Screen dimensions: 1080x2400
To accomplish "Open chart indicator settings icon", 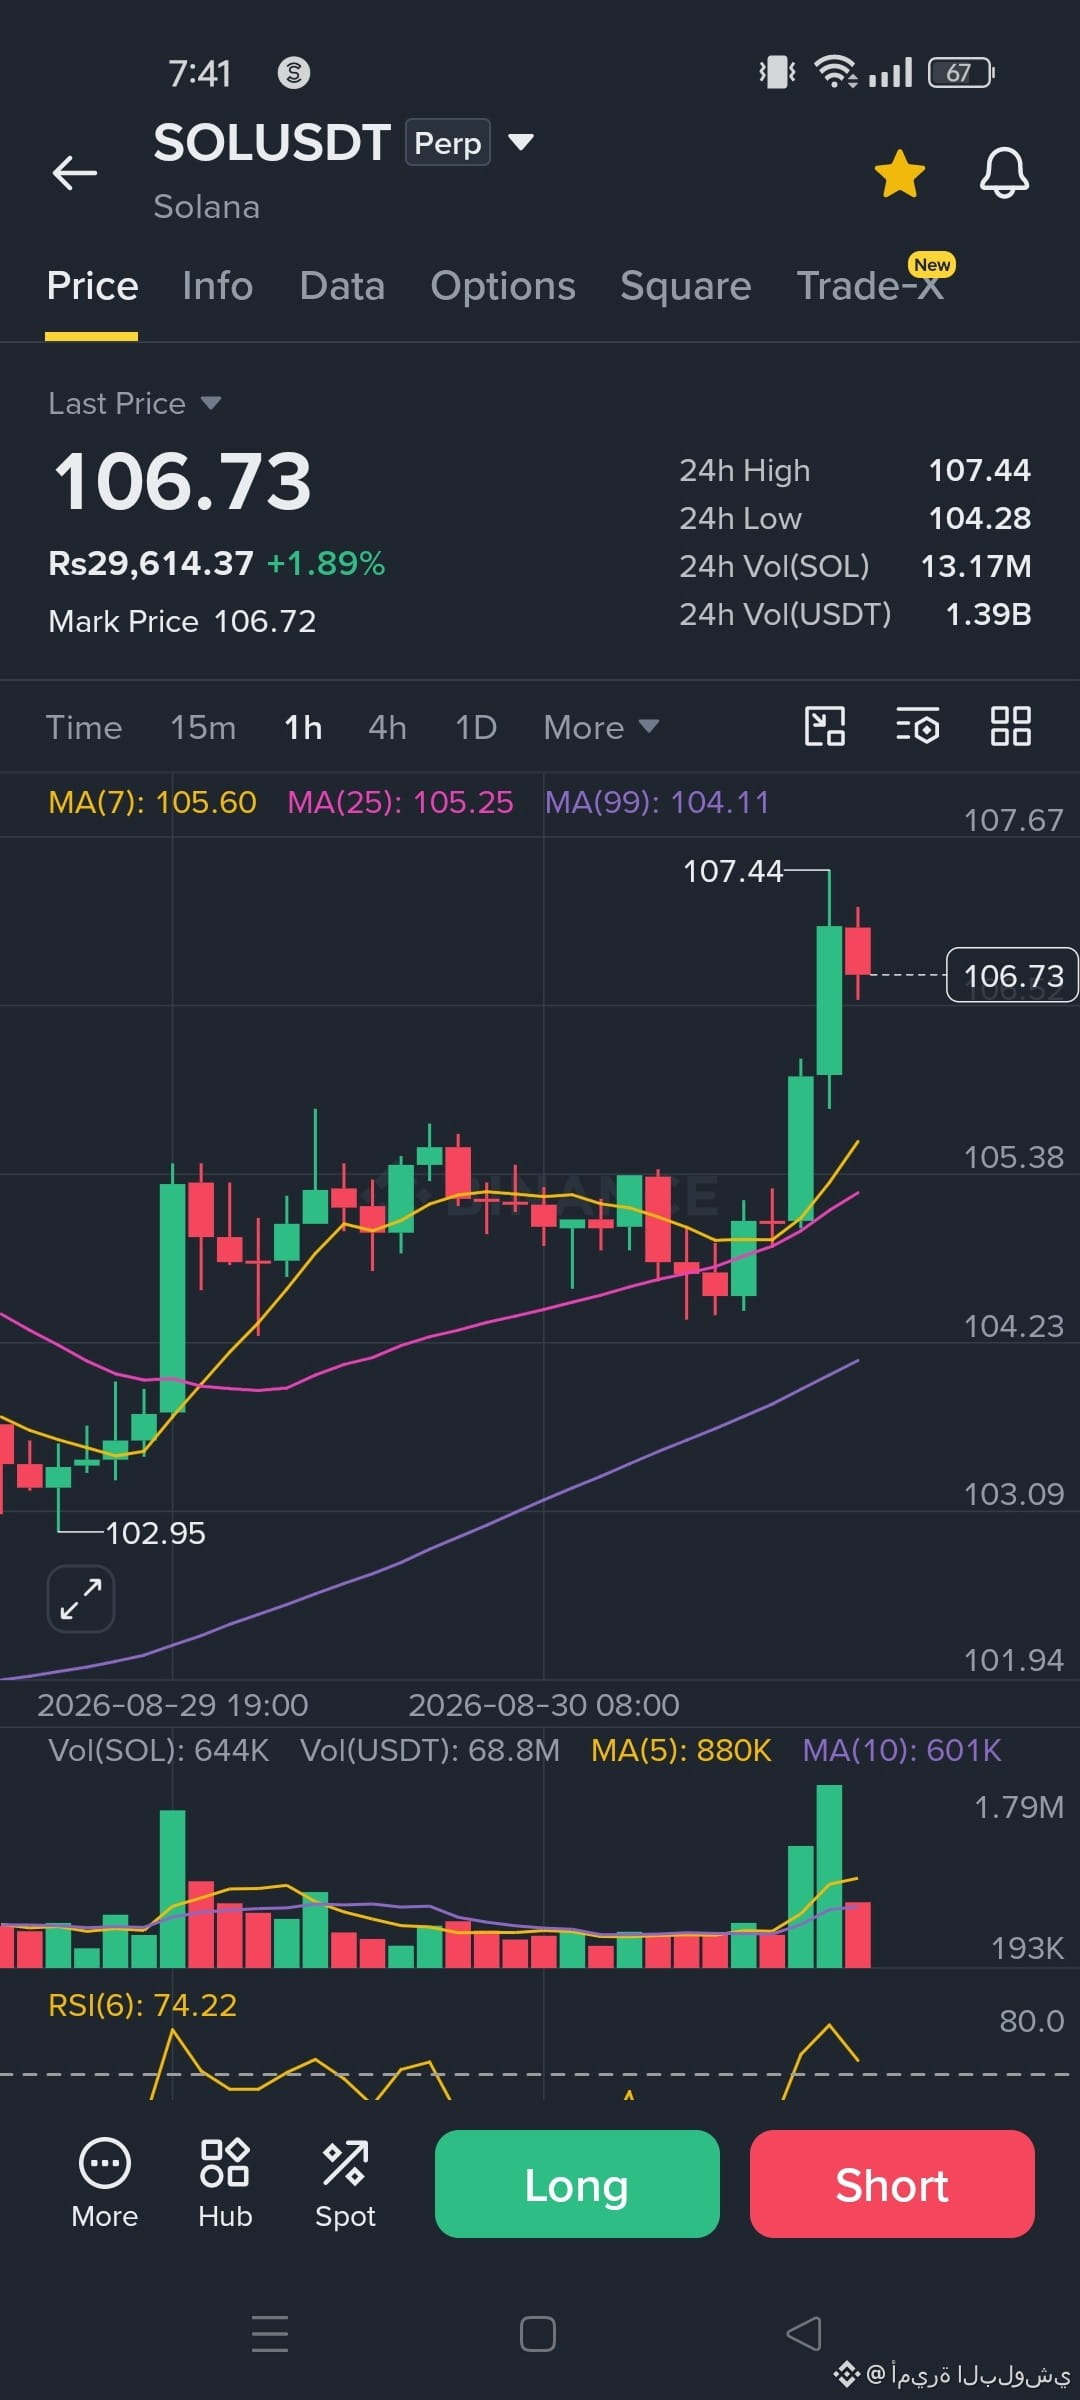I will click(917, 726).
